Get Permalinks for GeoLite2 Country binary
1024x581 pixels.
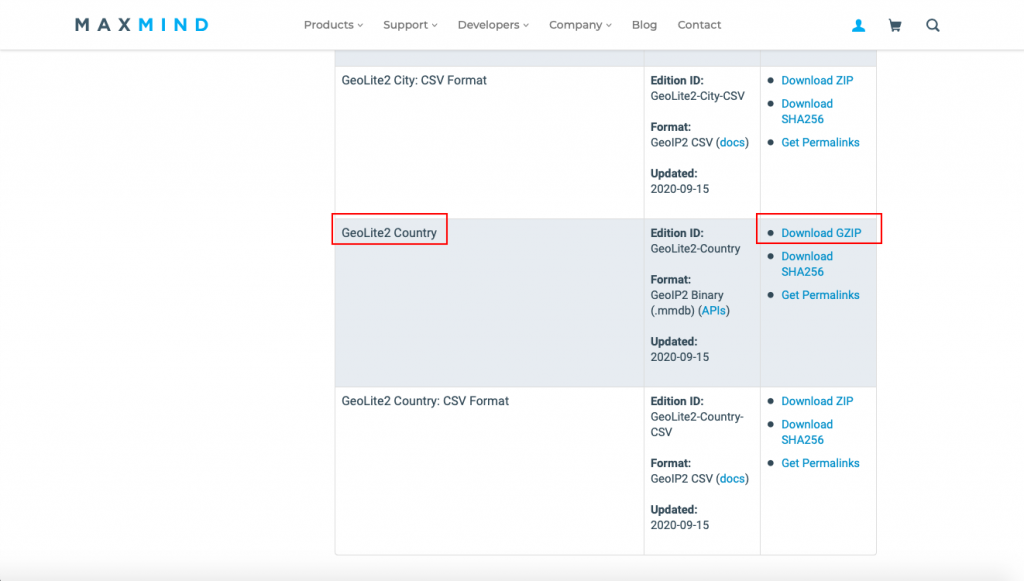820,295
